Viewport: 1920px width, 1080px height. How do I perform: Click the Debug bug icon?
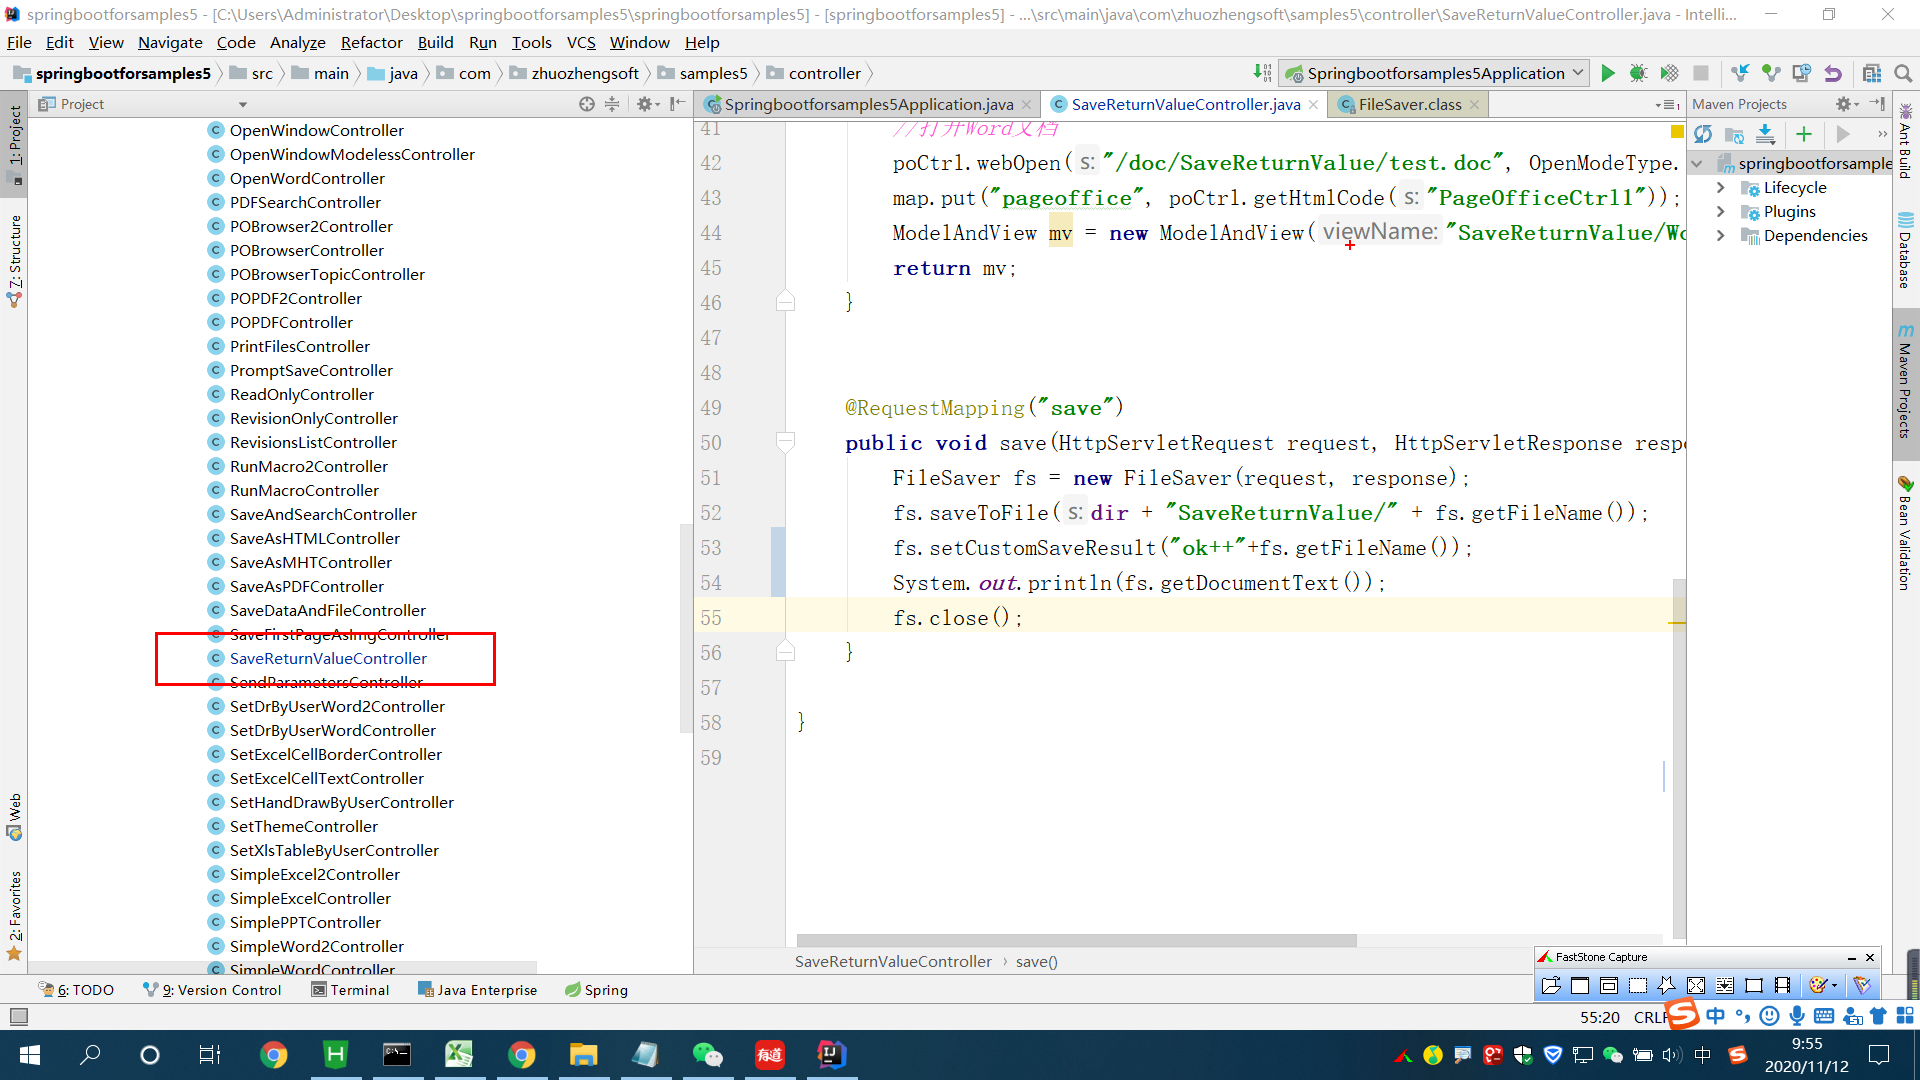tap(1638, 73)
